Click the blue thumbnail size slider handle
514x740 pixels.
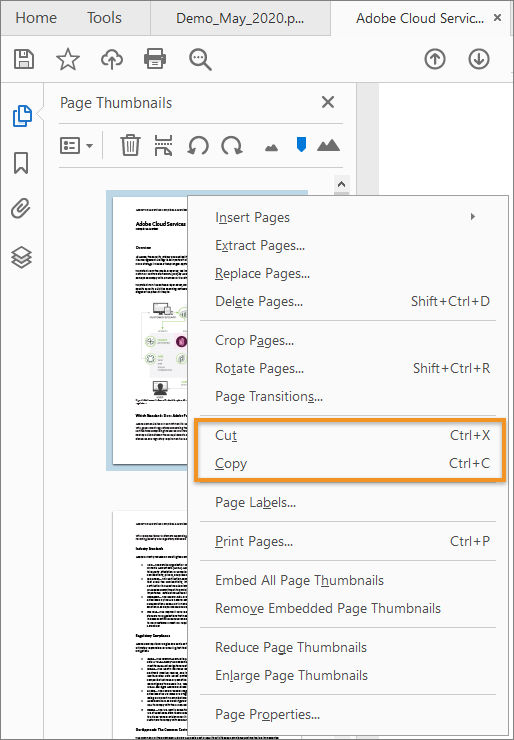(x=301, y=145)
